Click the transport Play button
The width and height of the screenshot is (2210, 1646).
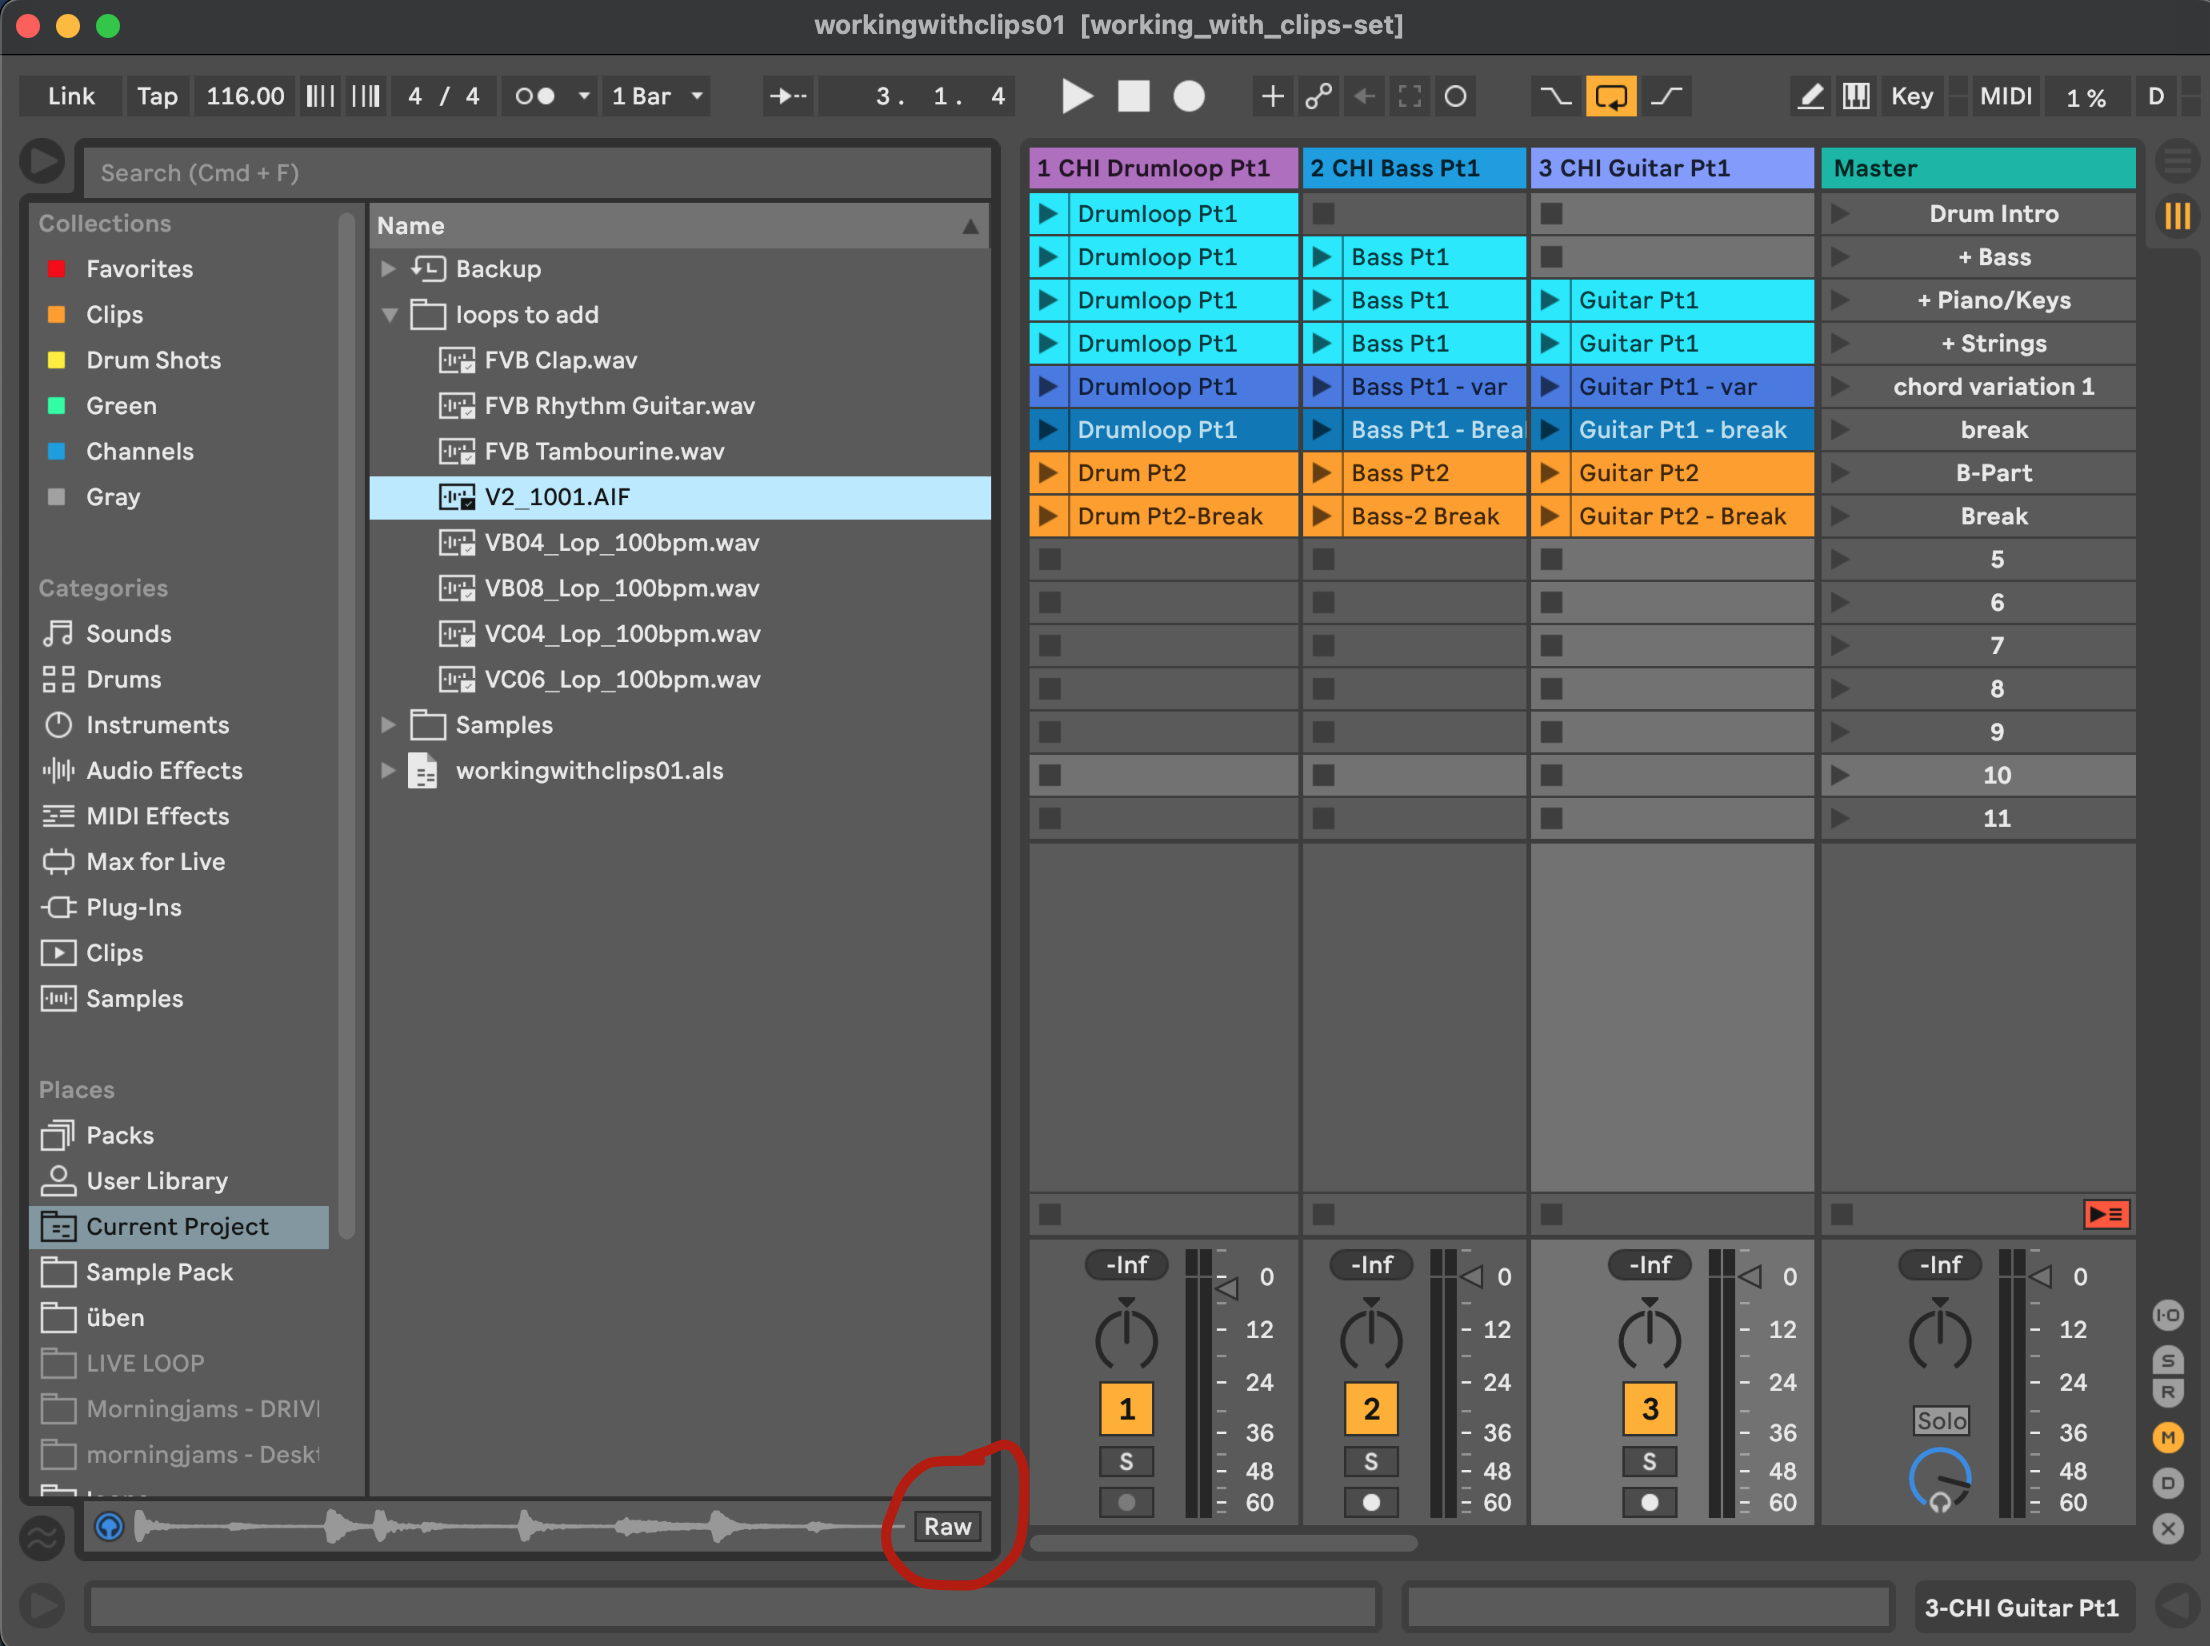[1076, 96]
